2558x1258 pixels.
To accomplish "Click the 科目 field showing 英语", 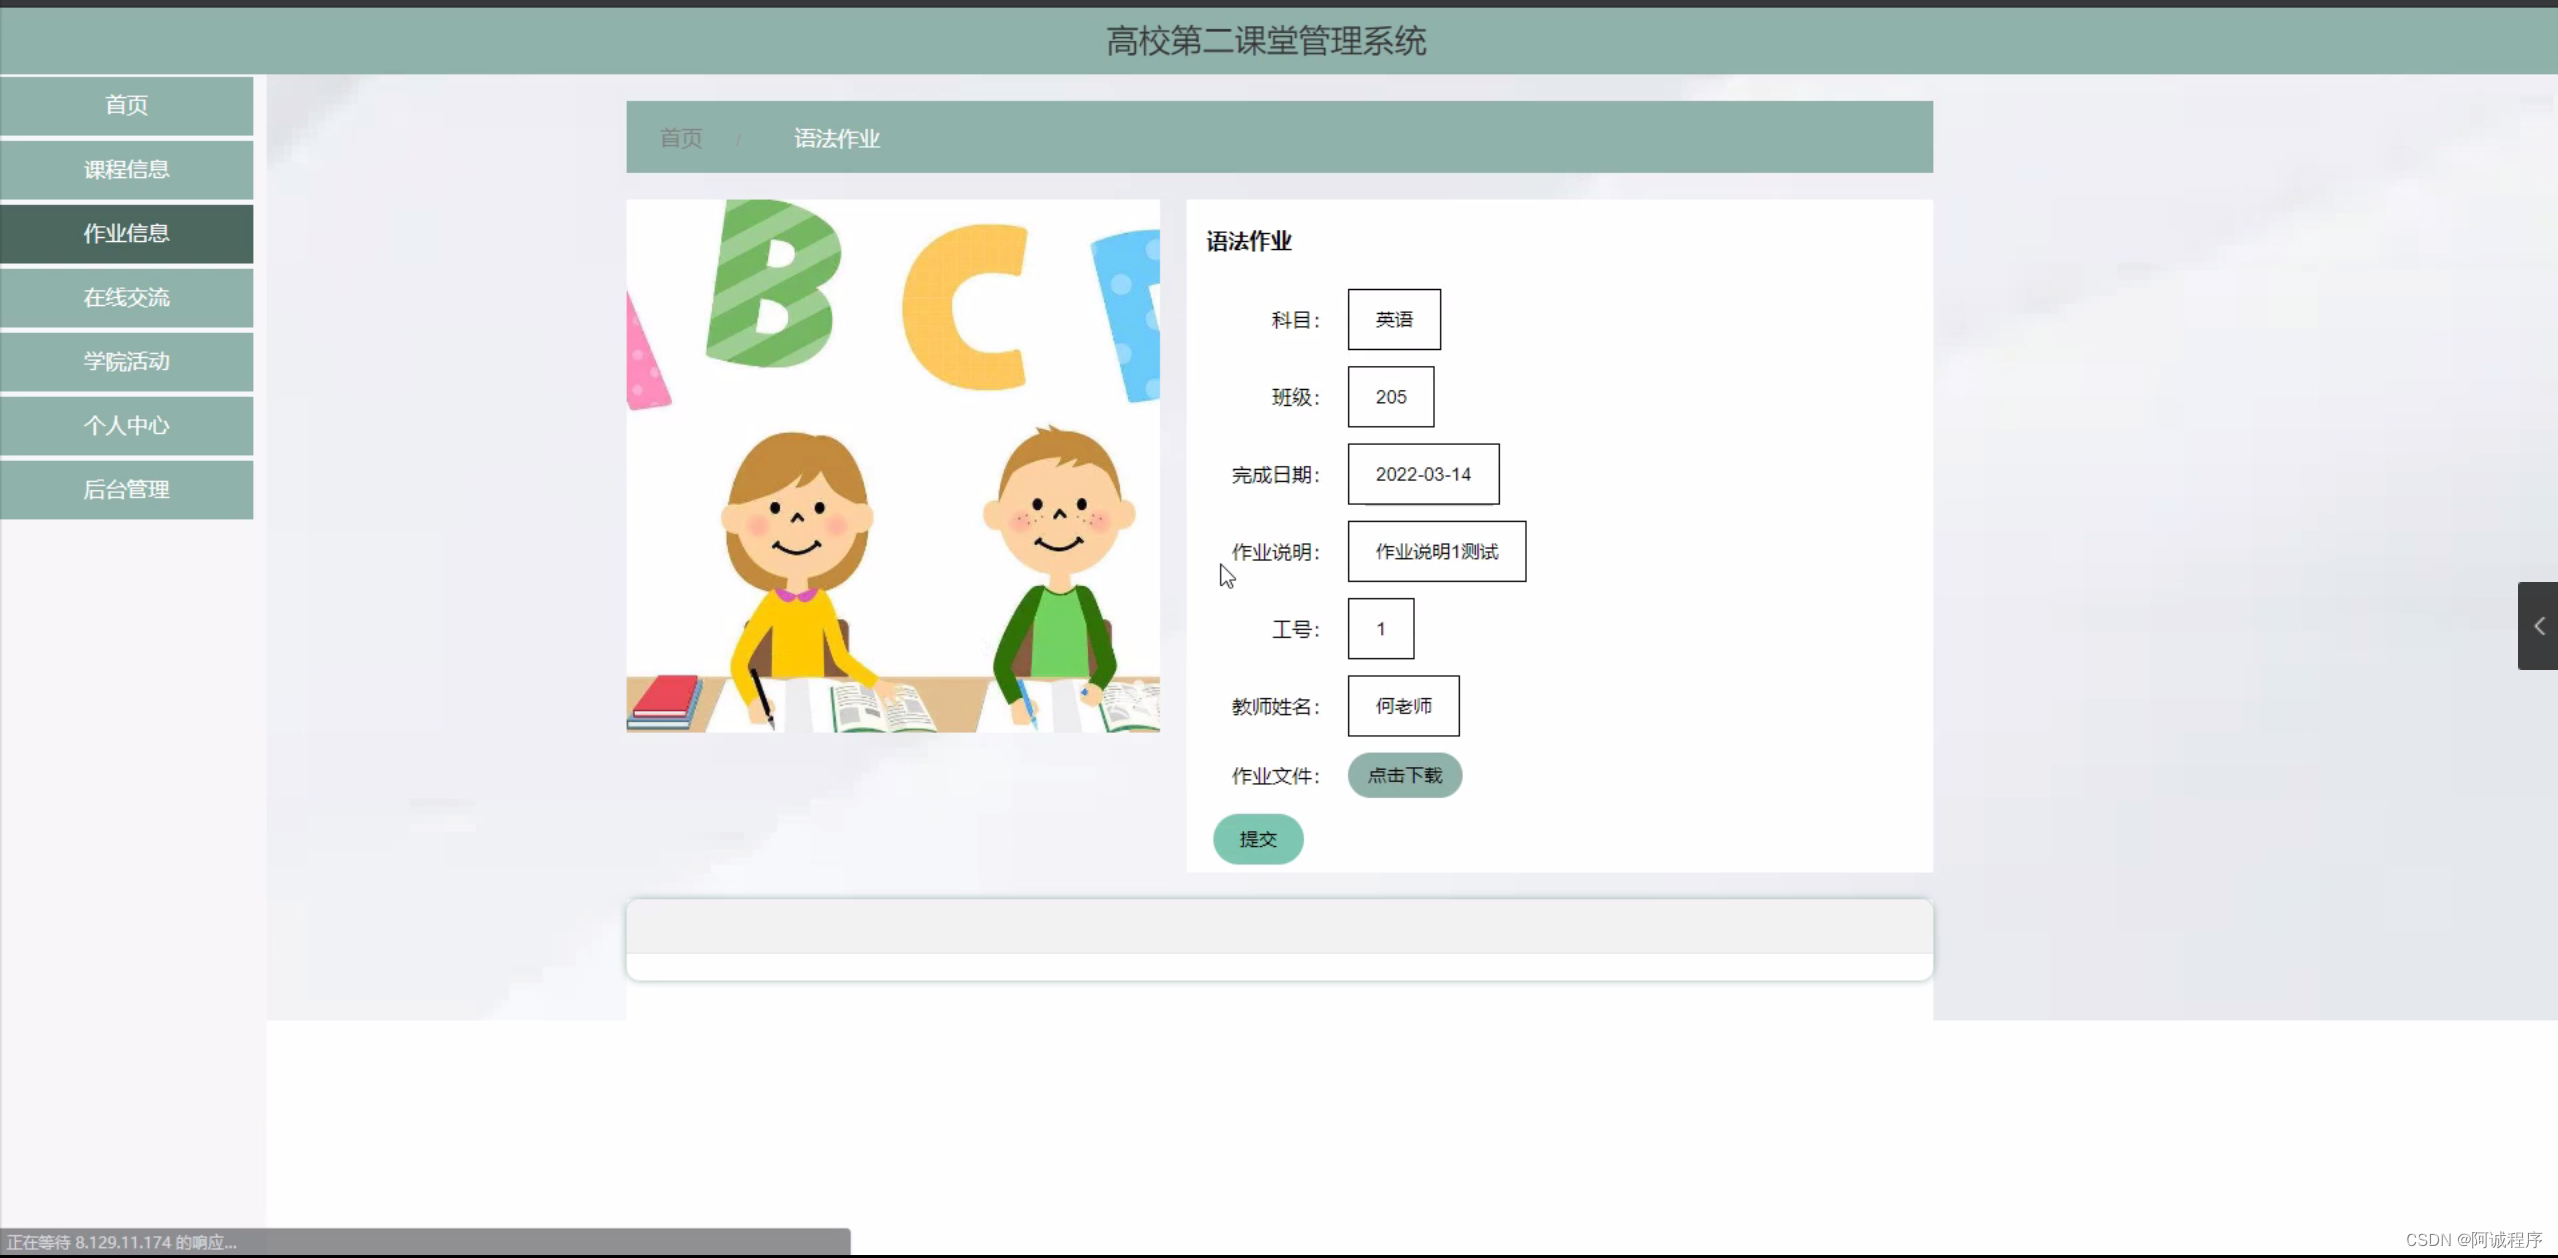I will click(1393, 319).
